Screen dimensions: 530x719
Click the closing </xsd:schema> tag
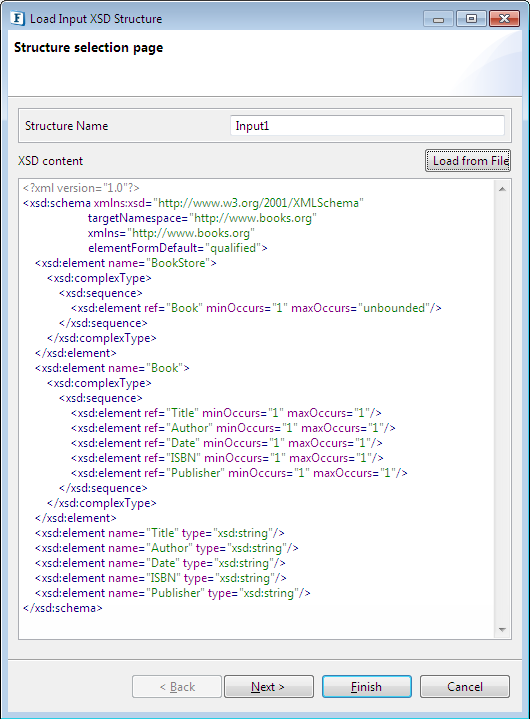[x=63, y=608]
